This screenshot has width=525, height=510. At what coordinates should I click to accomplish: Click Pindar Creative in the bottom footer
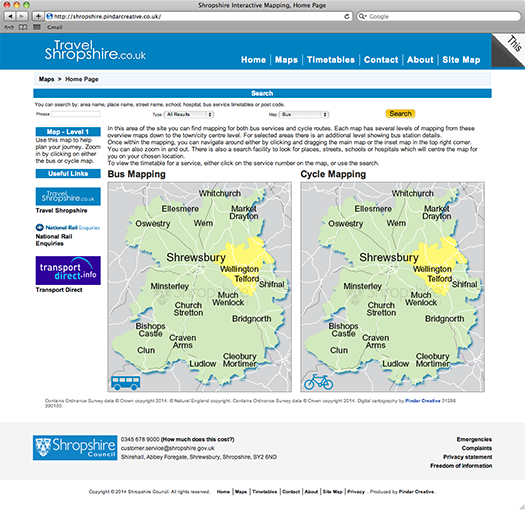click(x=417, y=492)
